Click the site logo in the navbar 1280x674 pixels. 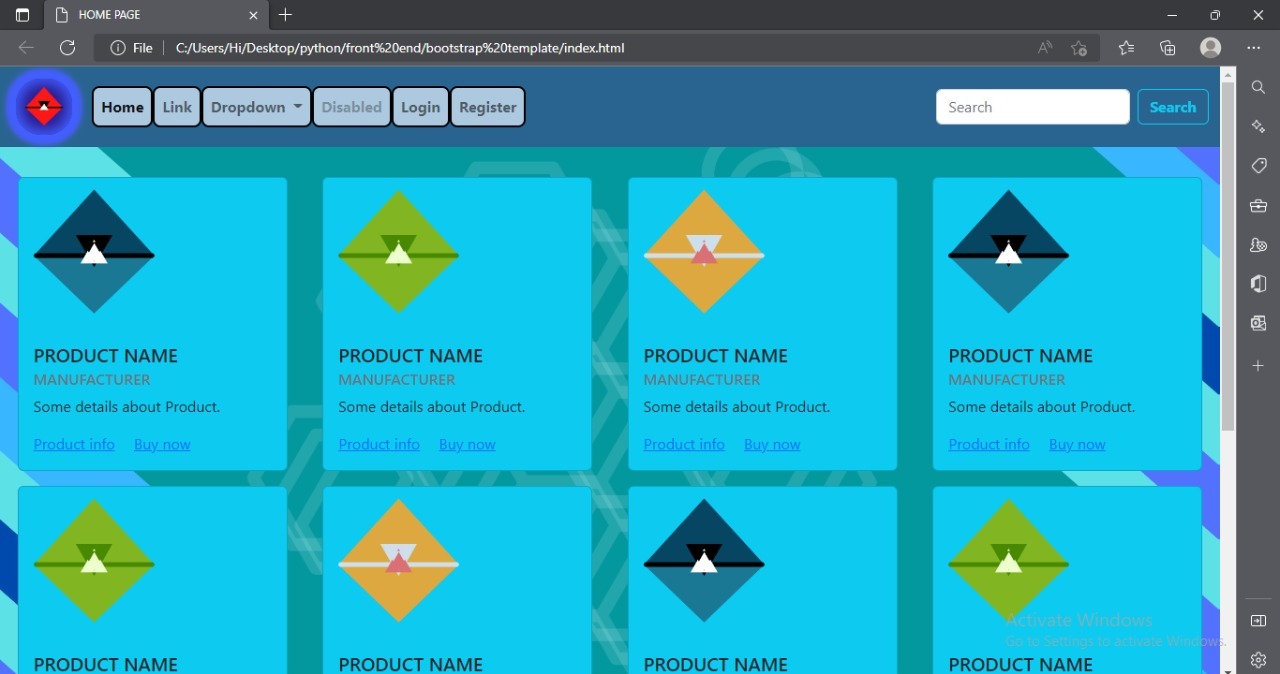[x=44, y=107]
